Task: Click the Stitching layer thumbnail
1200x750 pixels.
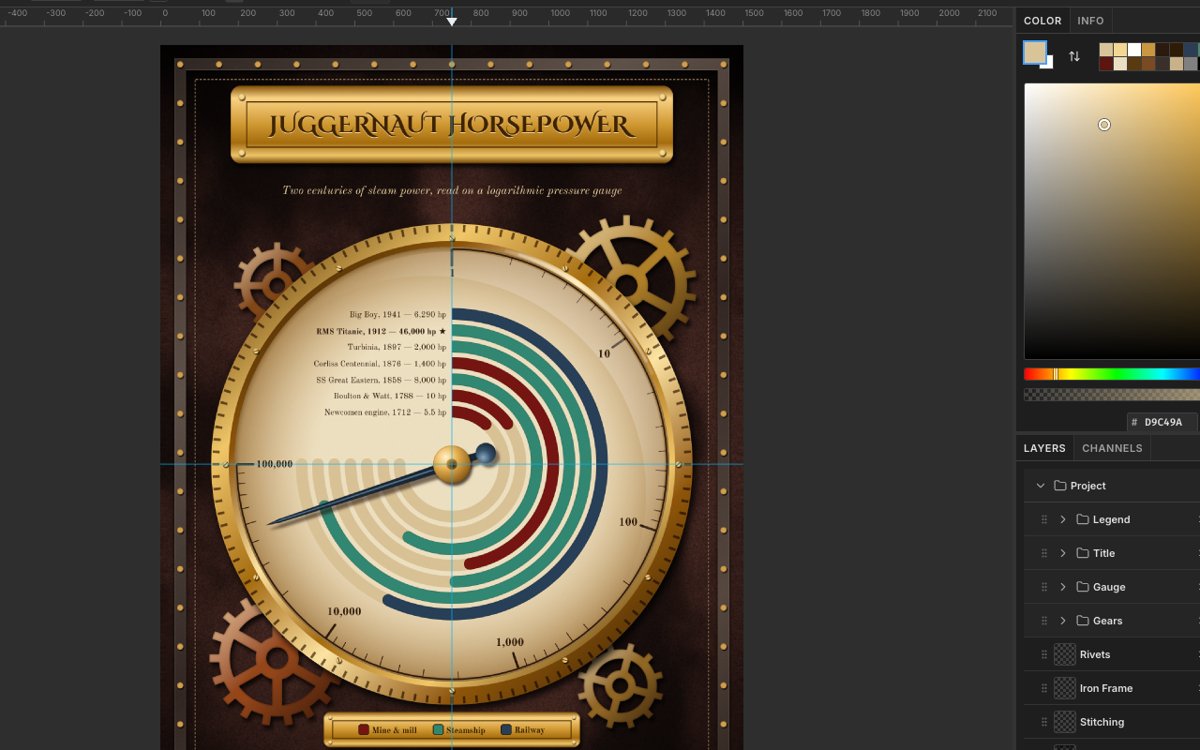Action: pos(1065,722)
